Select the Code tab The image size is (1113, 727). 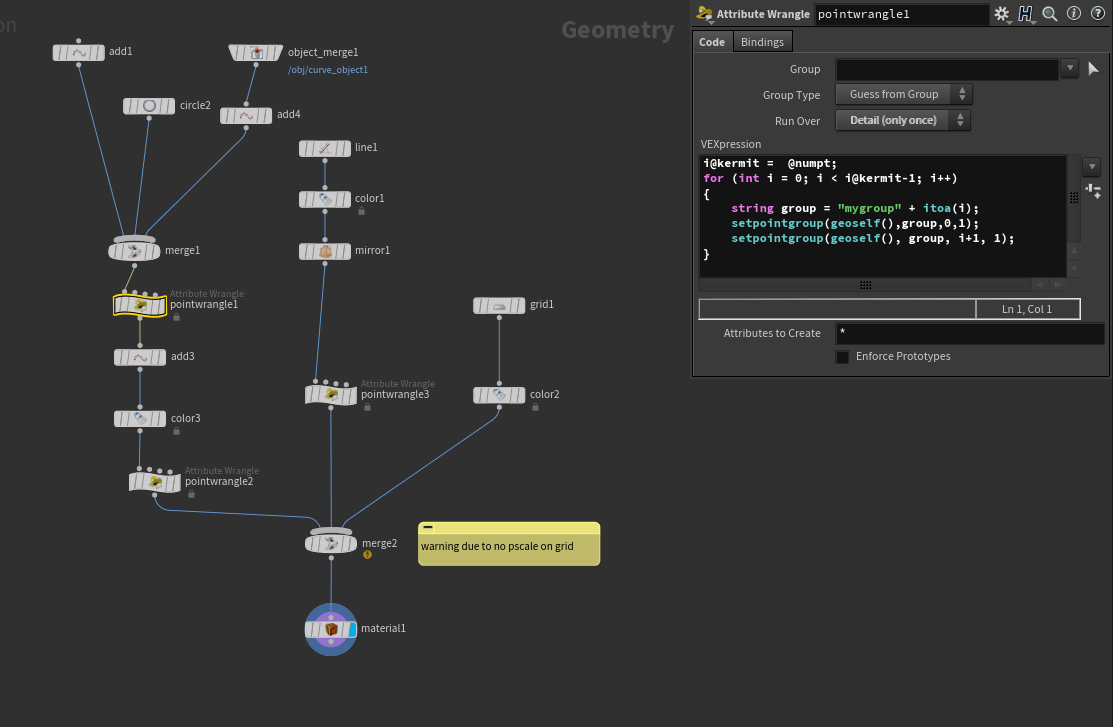[712, 42]
